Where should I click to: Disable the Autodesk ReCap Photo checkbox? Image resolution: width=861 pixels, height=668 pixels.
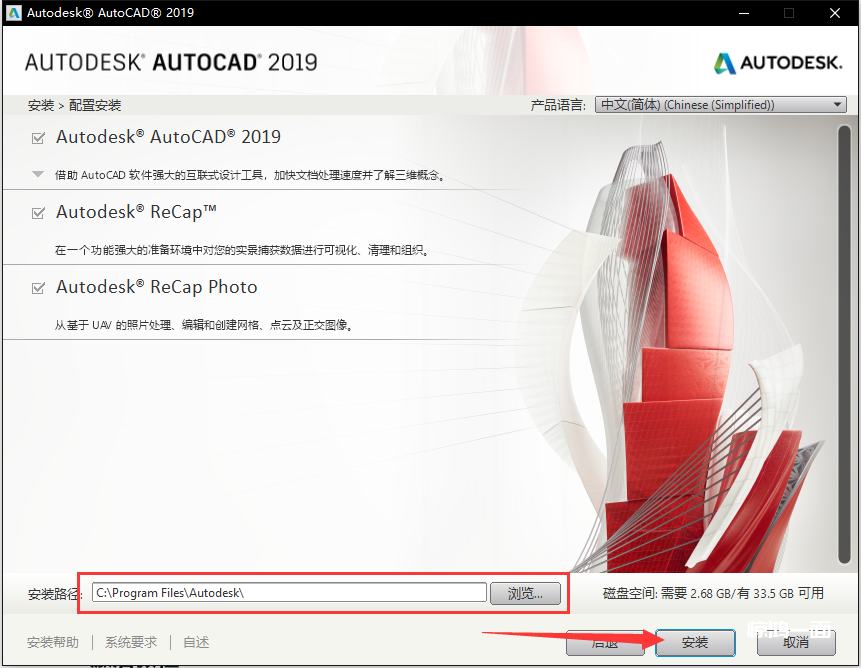click(x=39, y=288)
